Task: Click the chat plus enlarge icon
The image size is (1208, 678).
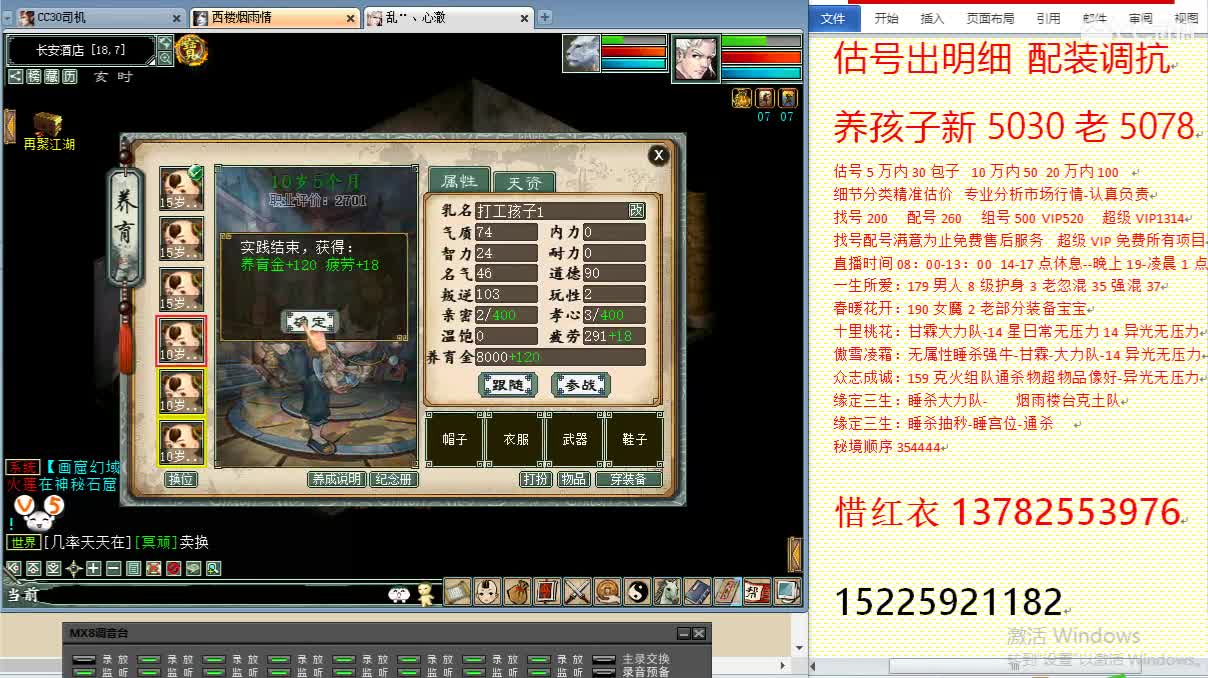Action: tap(93, 569)
